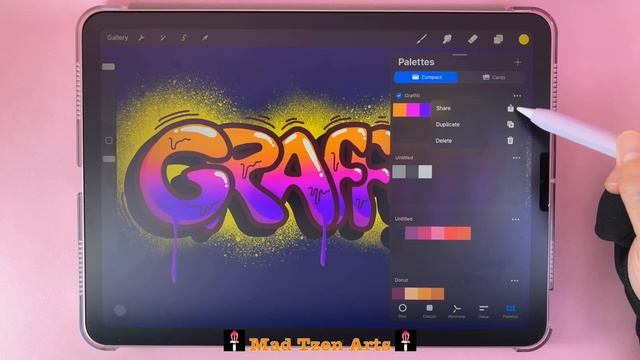The width and height of the screenshot is (640, 360).
Task: Pick the orange Graffiti swatch
Action: [400, 110]
